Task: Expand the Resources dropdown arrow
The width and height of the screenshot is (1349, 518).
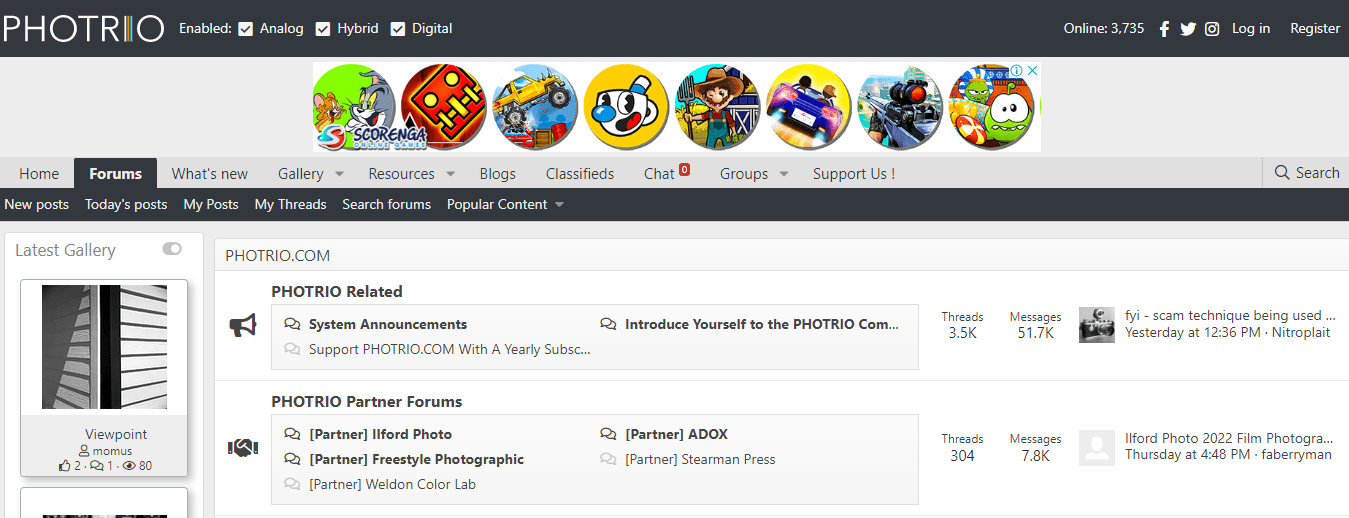Action: [450, 174]
